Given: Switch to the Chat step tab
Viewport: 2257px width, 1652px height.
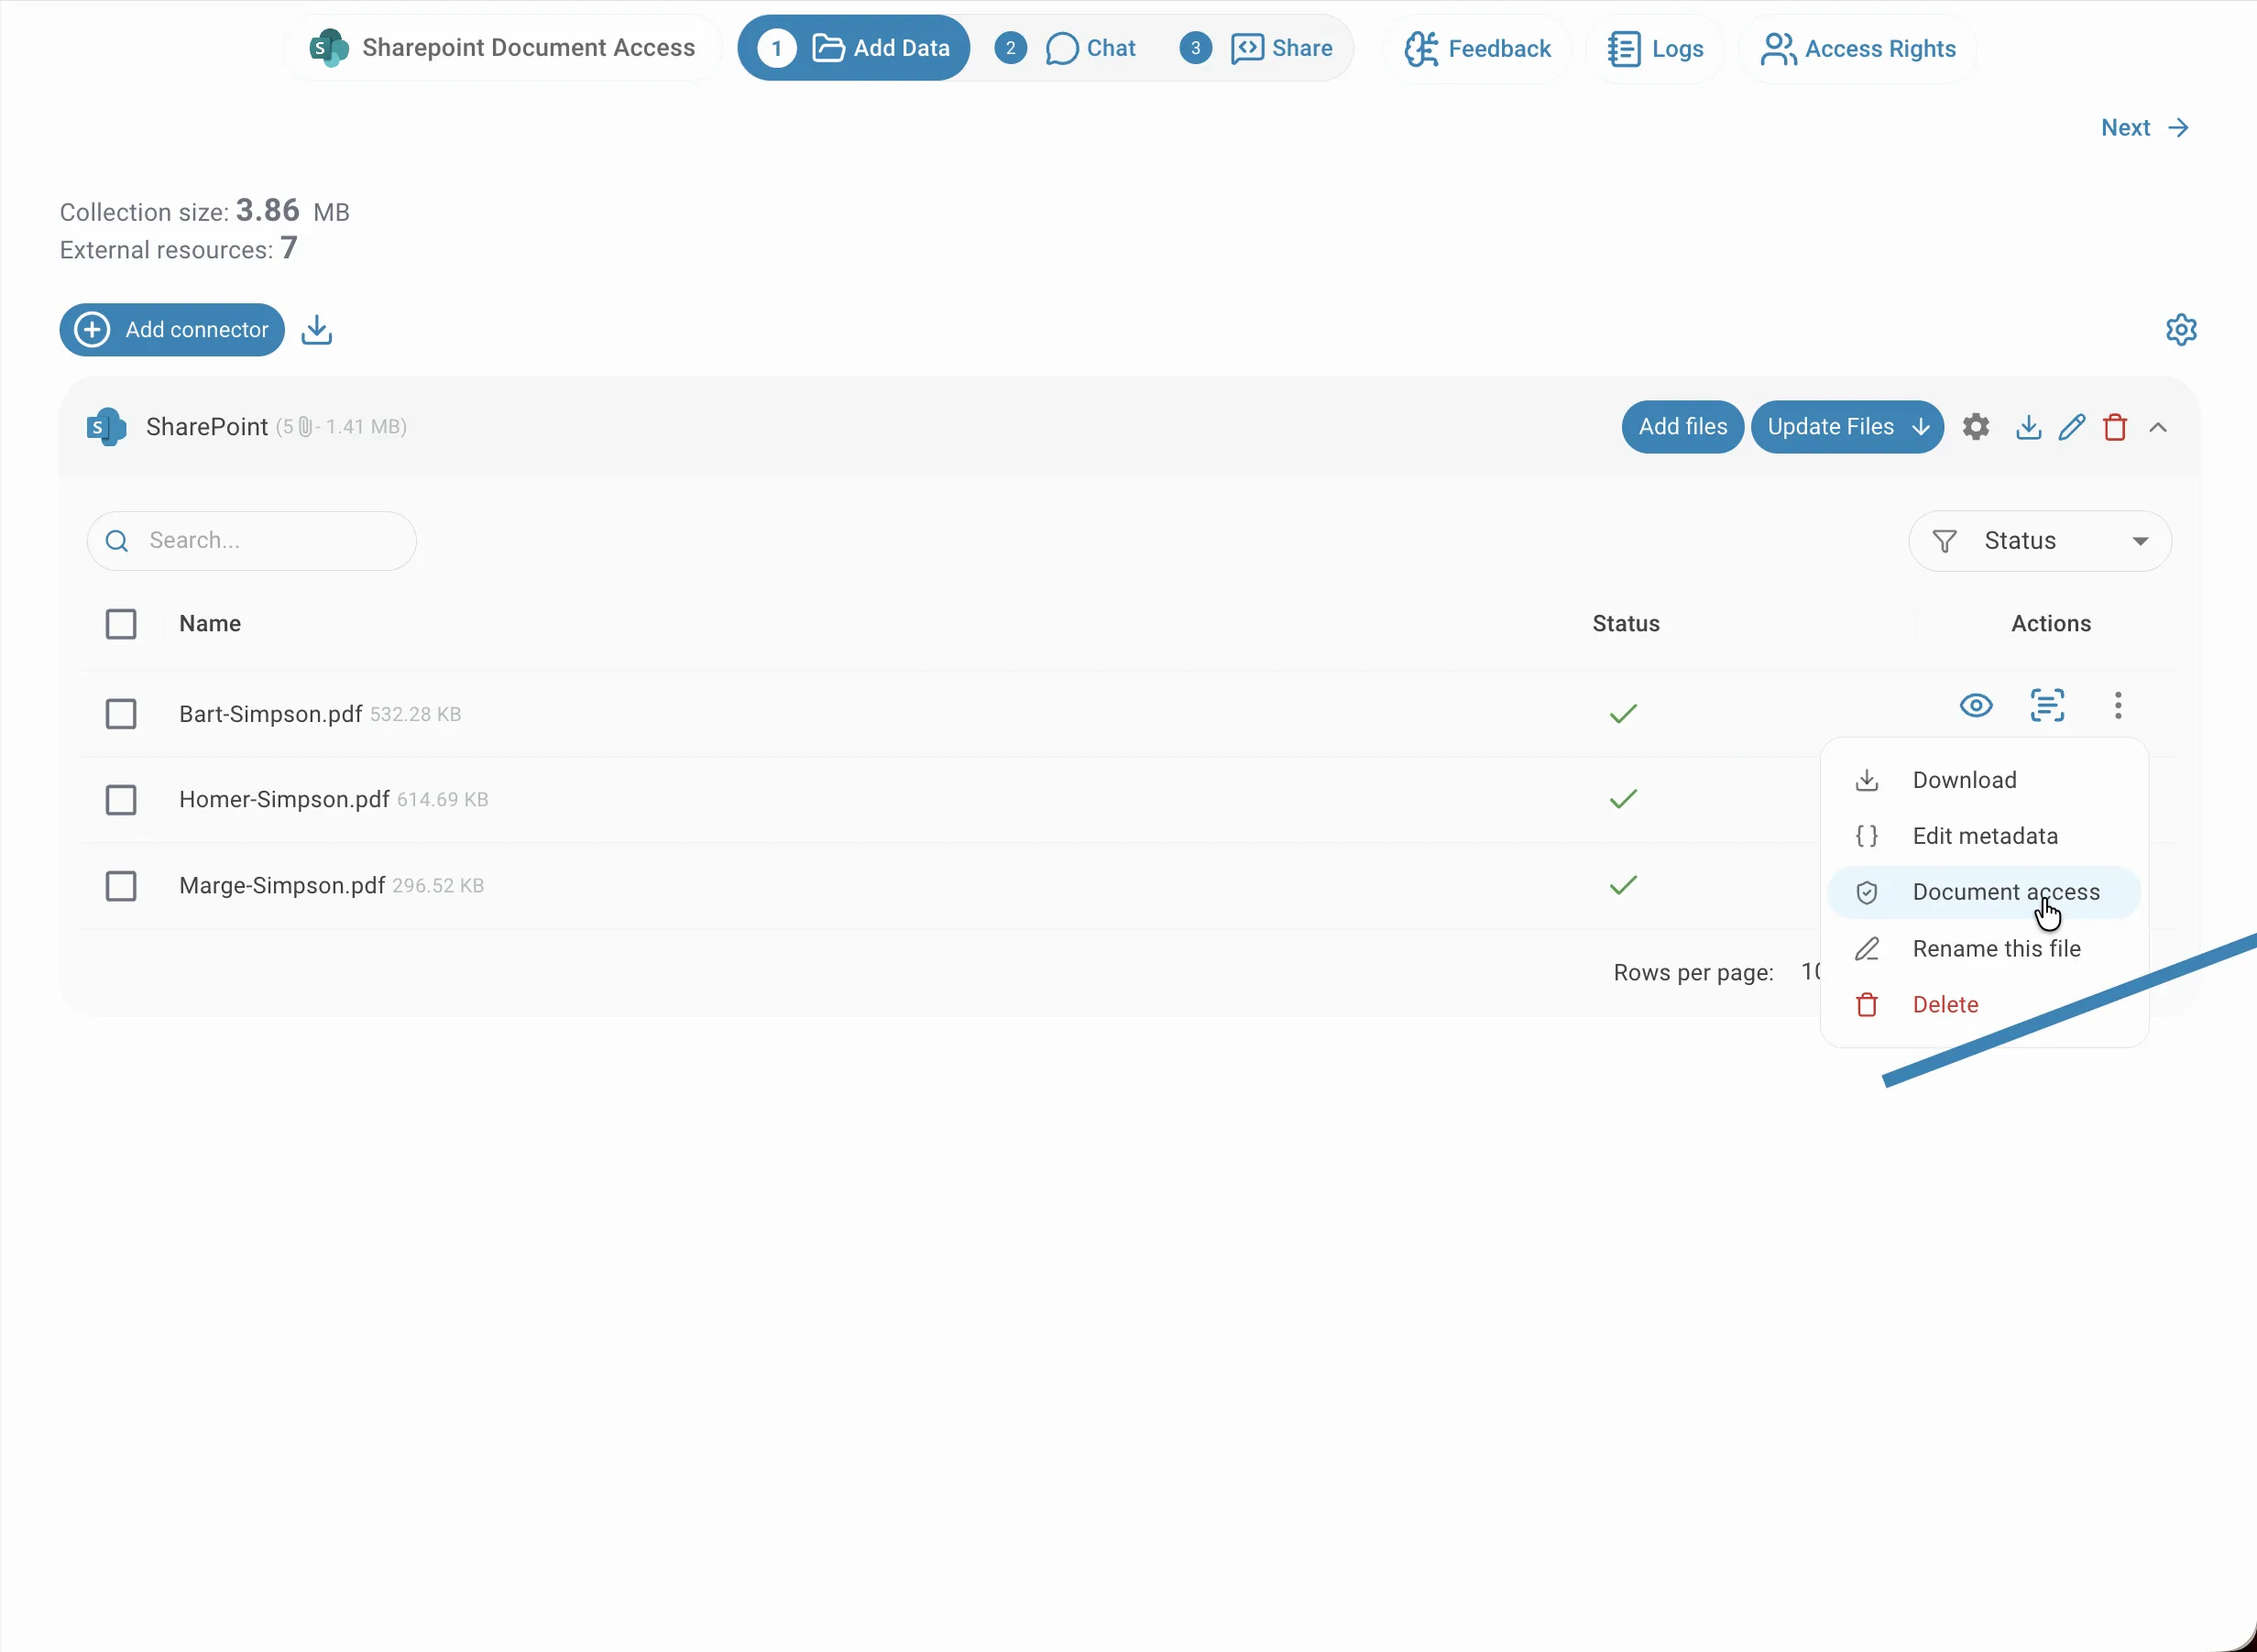Looking at the screenshot, I should point(1066,48).
